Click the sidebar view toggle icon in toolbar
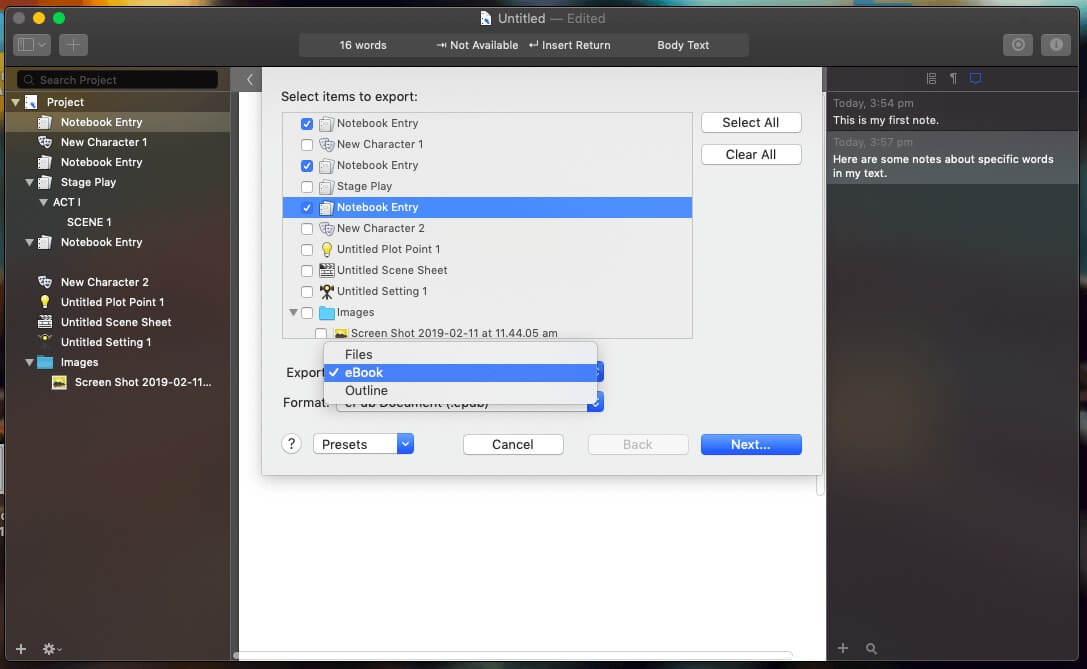 click(x=31, y=45)
